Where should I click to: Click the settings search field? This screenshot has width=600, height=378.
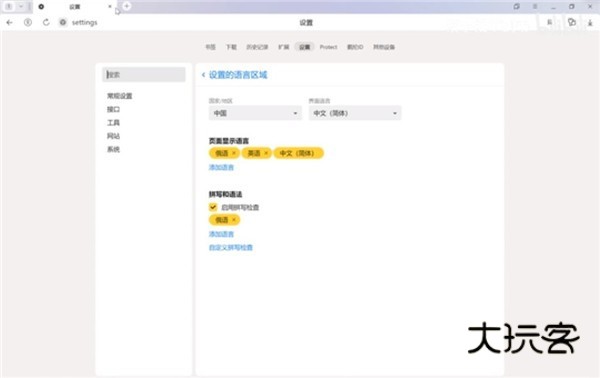tap(144, 75)
